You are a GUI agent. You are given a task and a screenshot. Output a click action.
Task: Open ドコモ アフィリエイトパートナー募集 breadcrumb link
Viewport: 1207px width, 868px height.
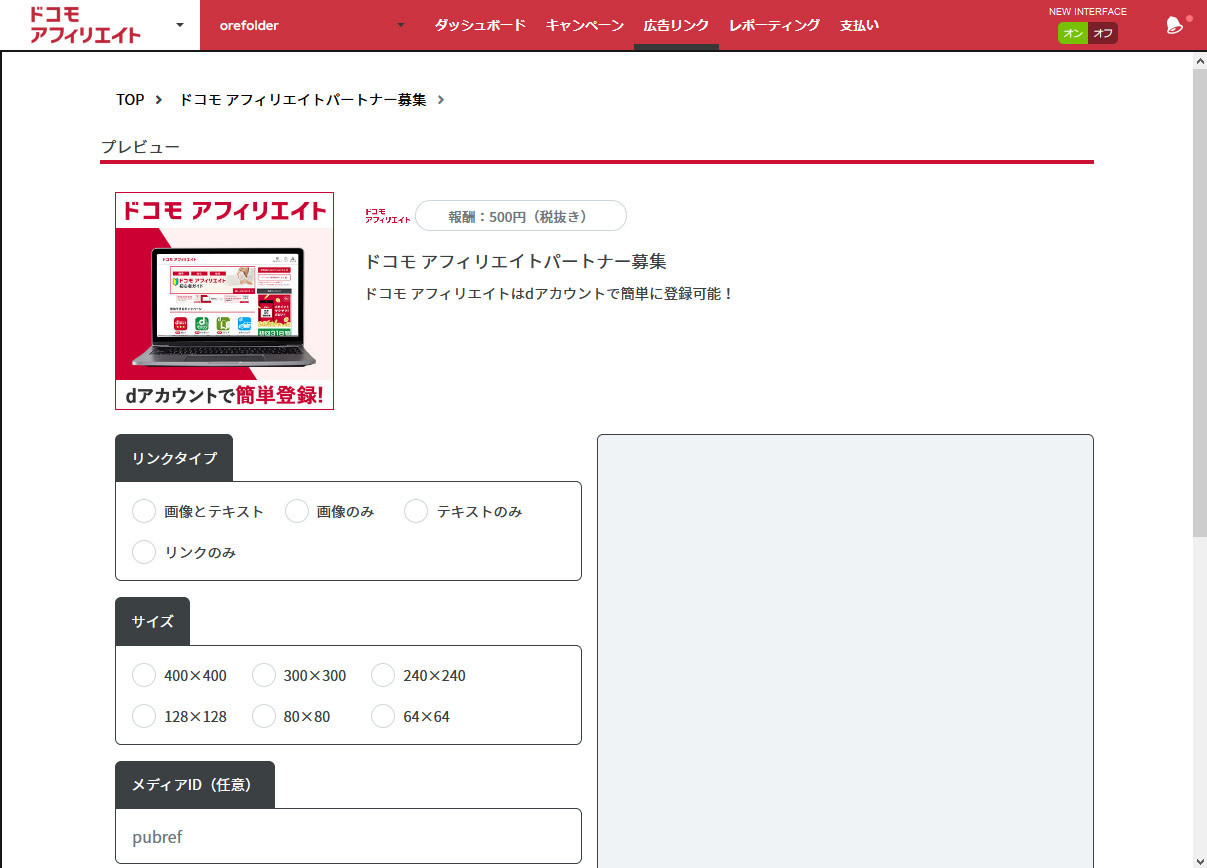point(302,100)
